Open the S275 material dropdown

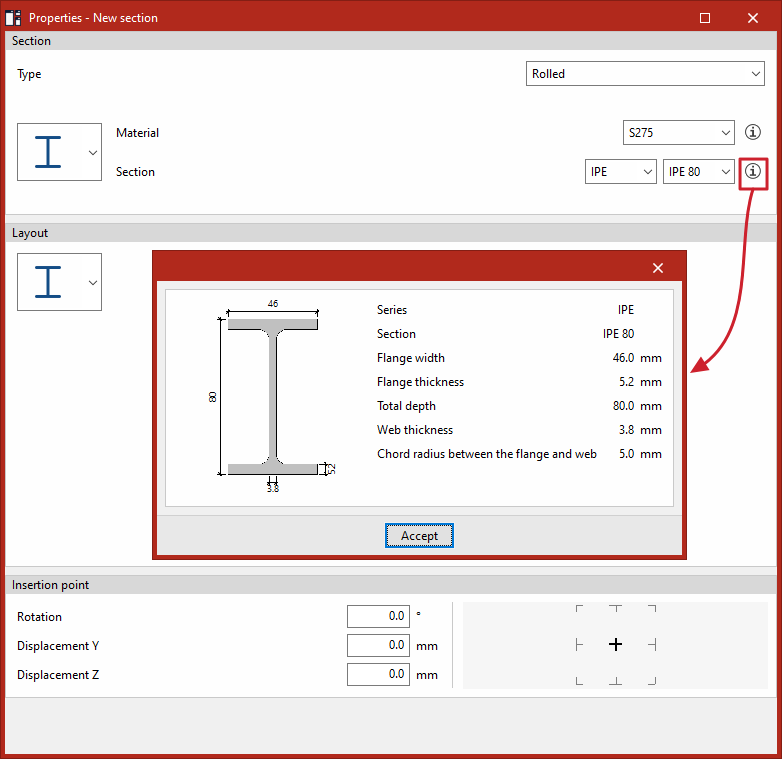678,133
